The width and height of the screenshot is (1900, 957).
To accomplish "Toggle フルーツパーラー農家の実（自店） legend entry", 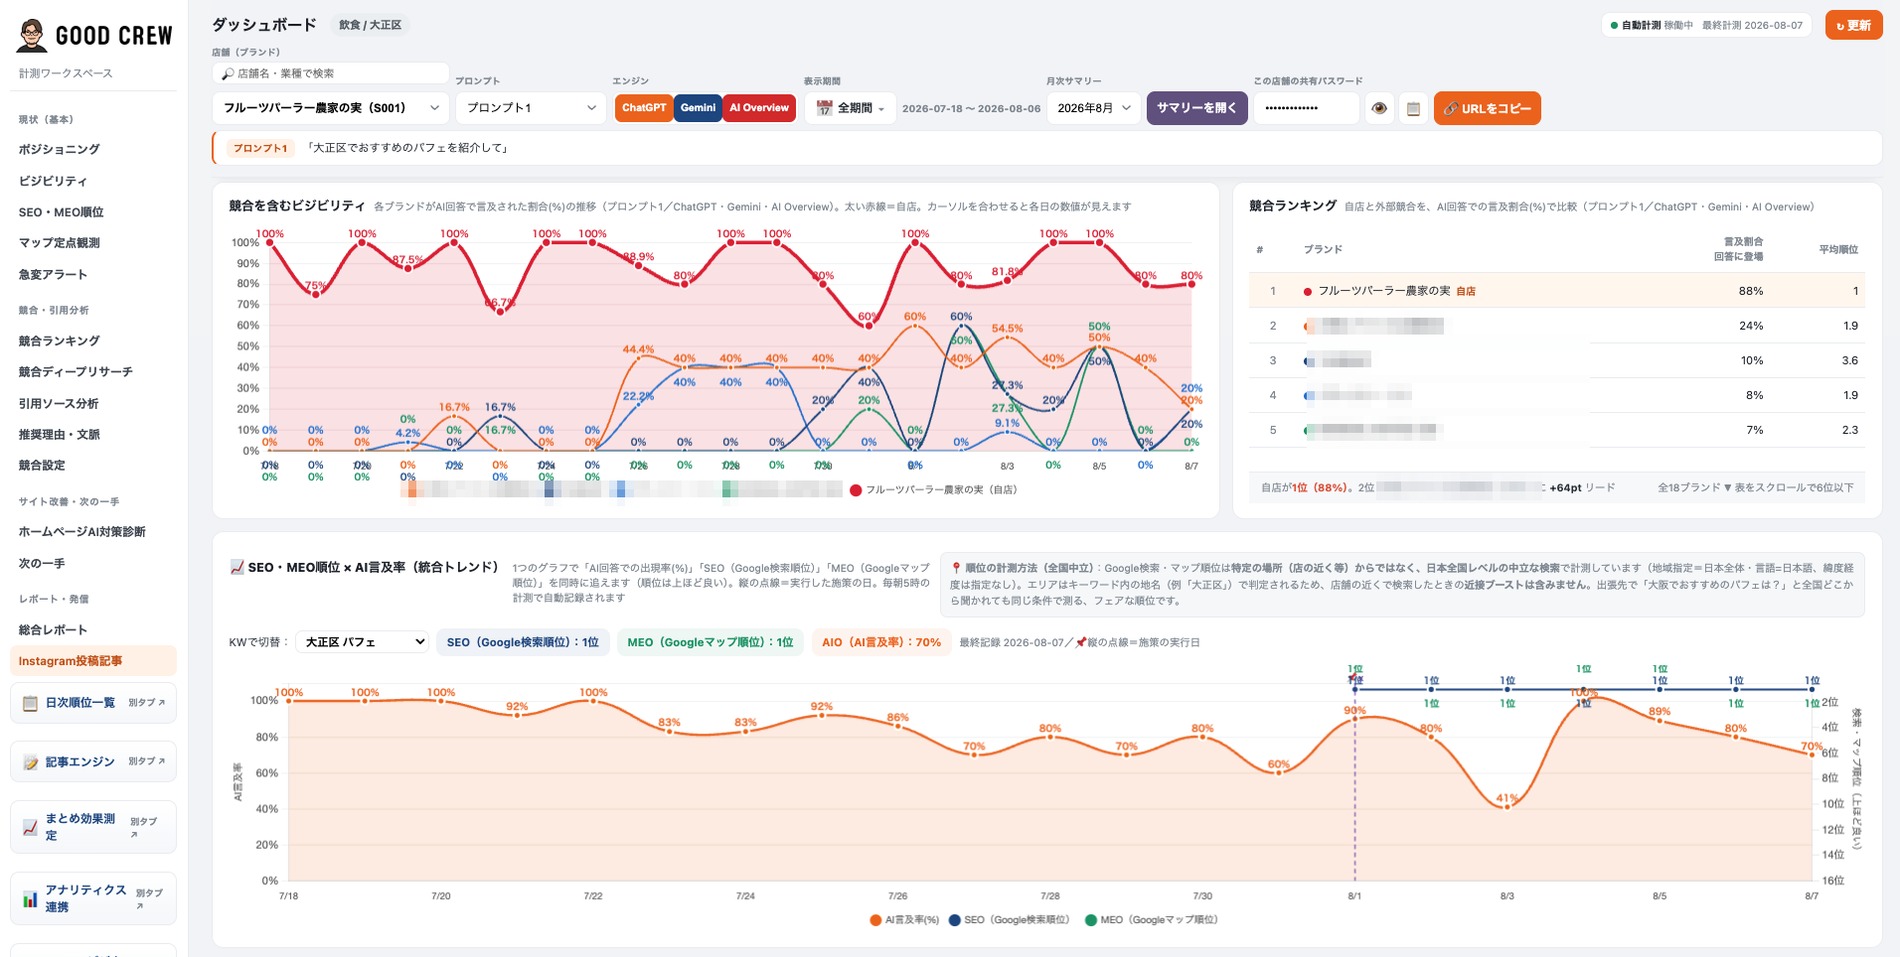I will (x=933, y=490).
